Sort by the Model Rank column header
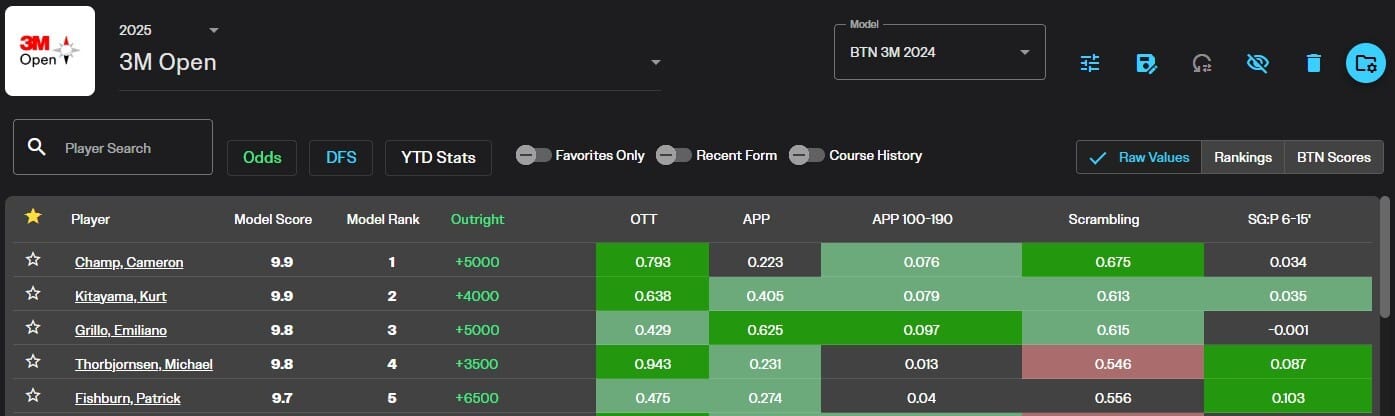 click(383, 219)
